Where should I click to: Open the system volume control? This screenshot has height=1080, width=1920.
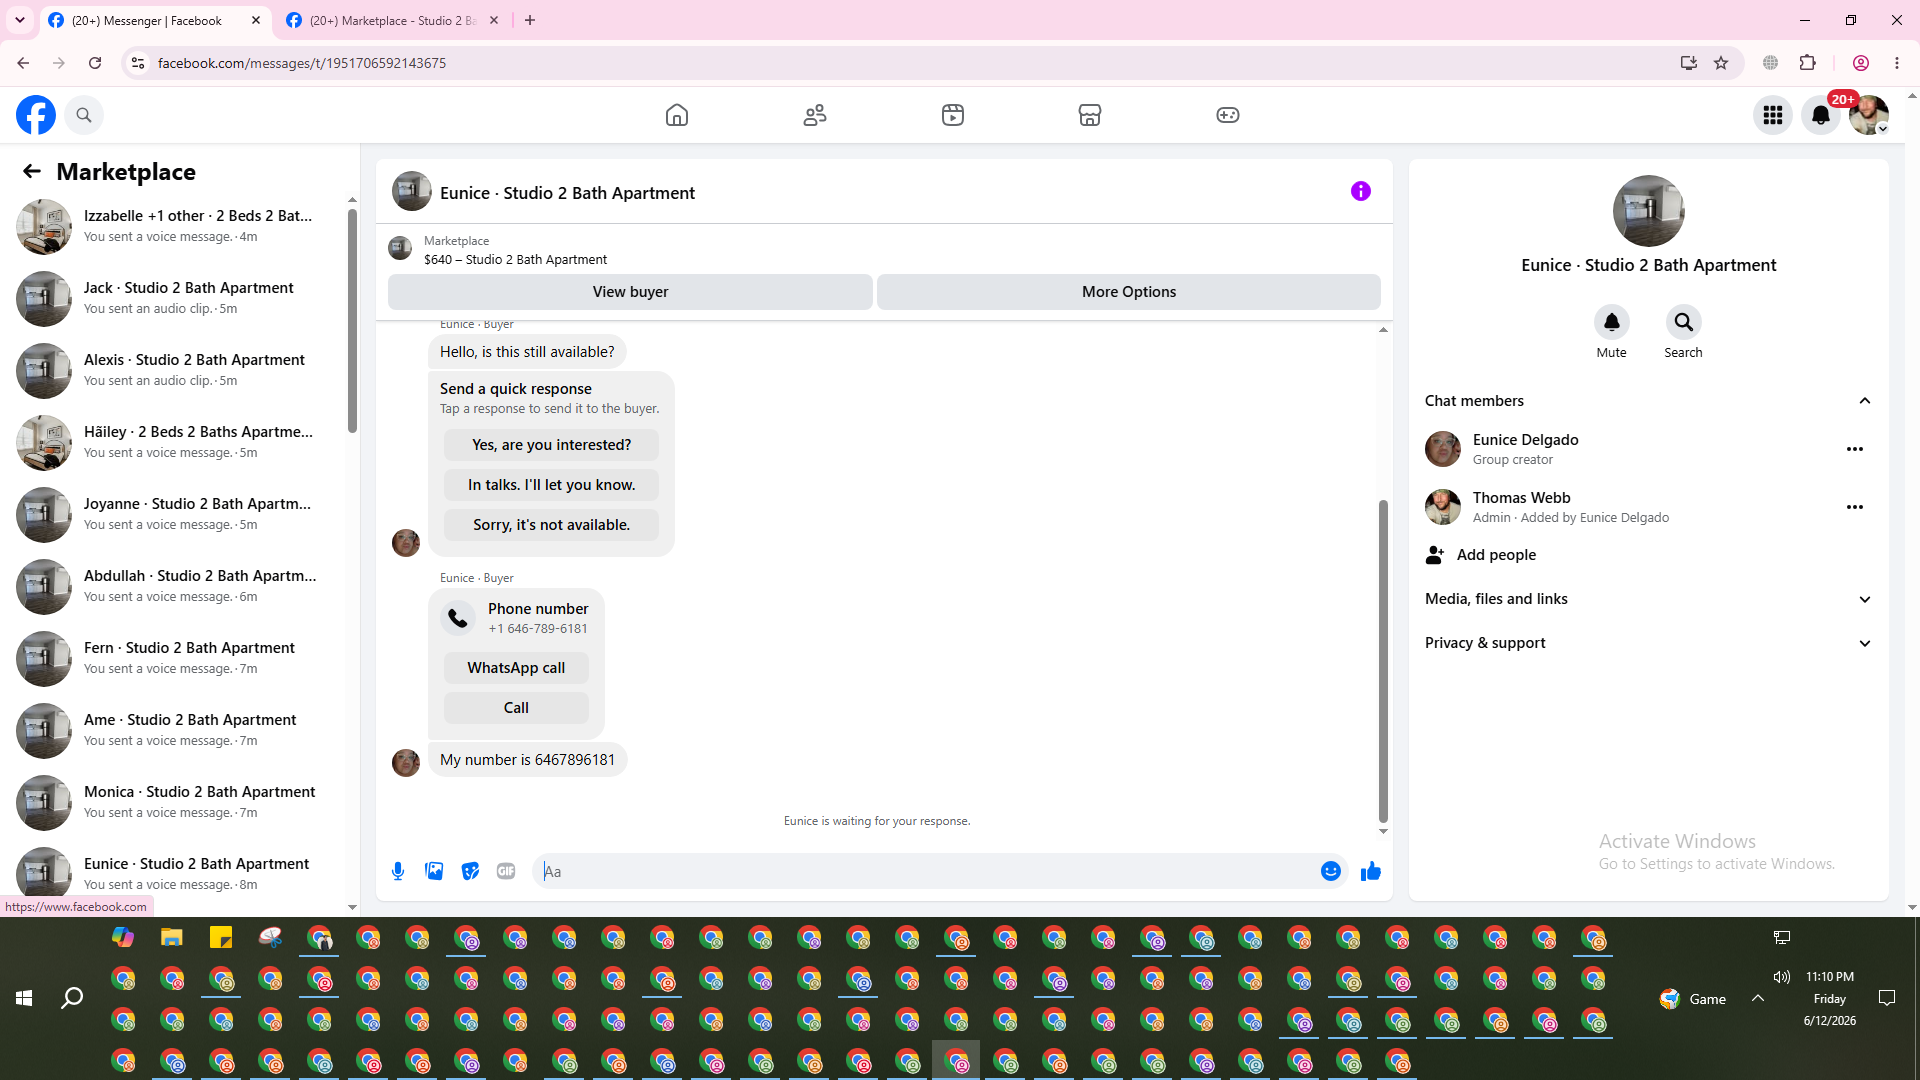[x=1782, y=977]
